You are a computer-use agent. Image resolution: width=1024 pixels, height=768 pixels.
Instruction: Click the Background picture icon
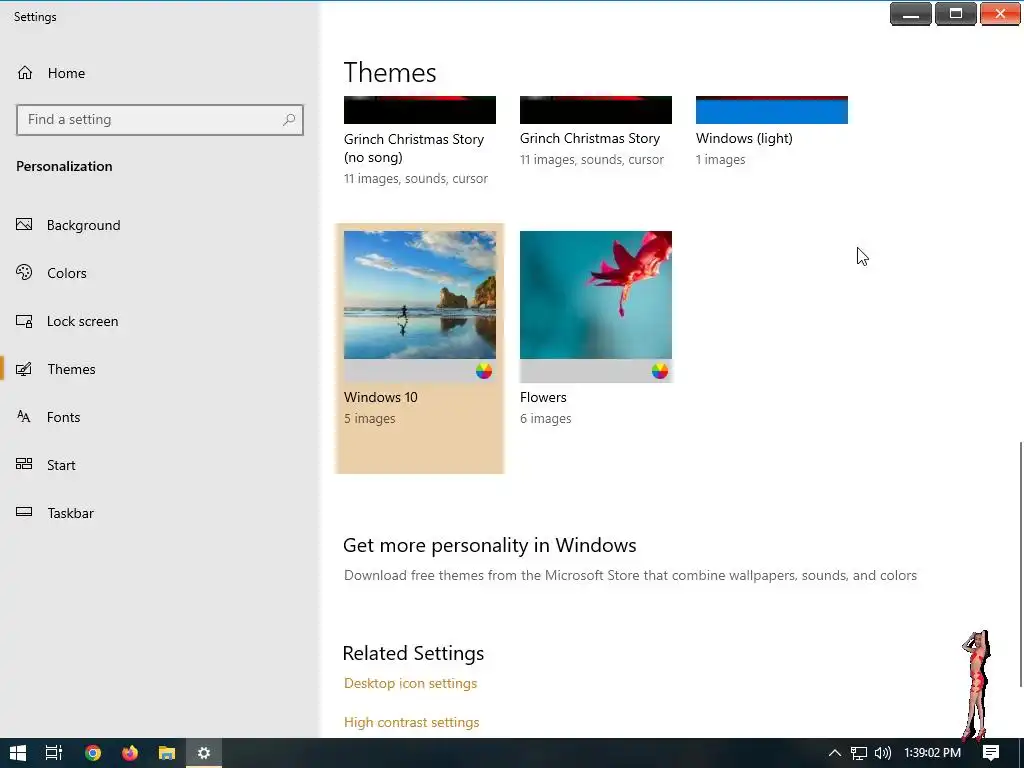tap(24, 225)
